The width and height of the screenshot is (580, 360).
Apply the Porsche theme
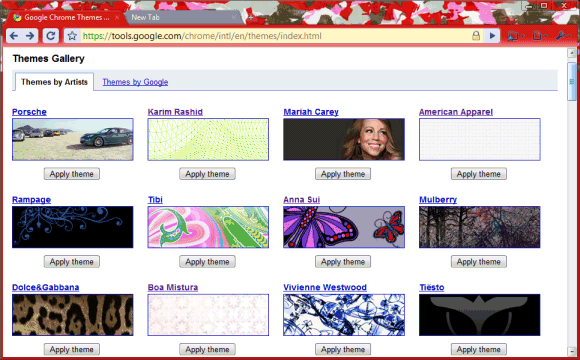[71, 174]
